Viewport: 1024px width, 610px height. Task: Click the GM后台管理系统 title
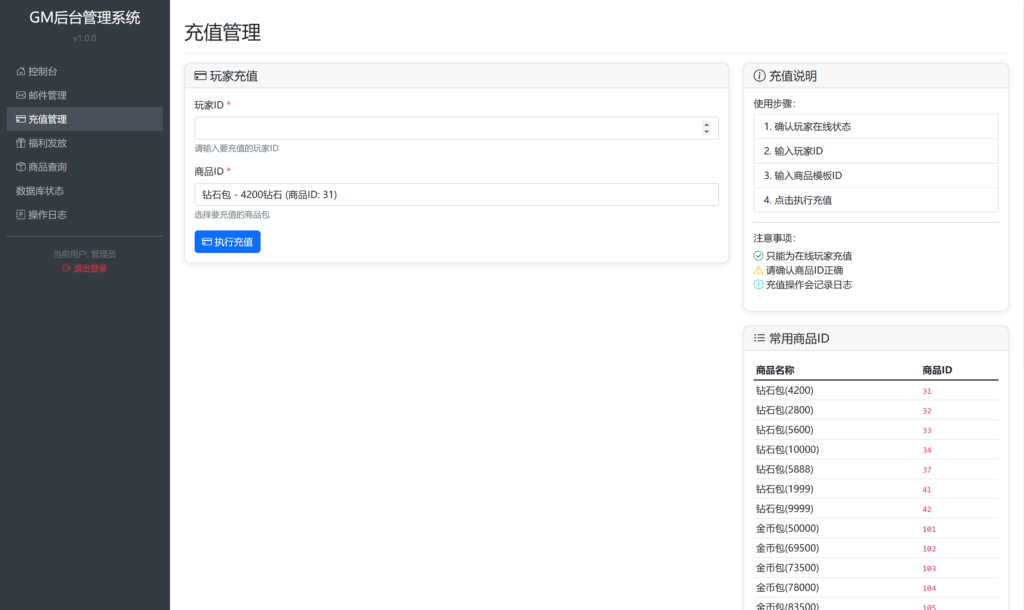click(85, 18)
